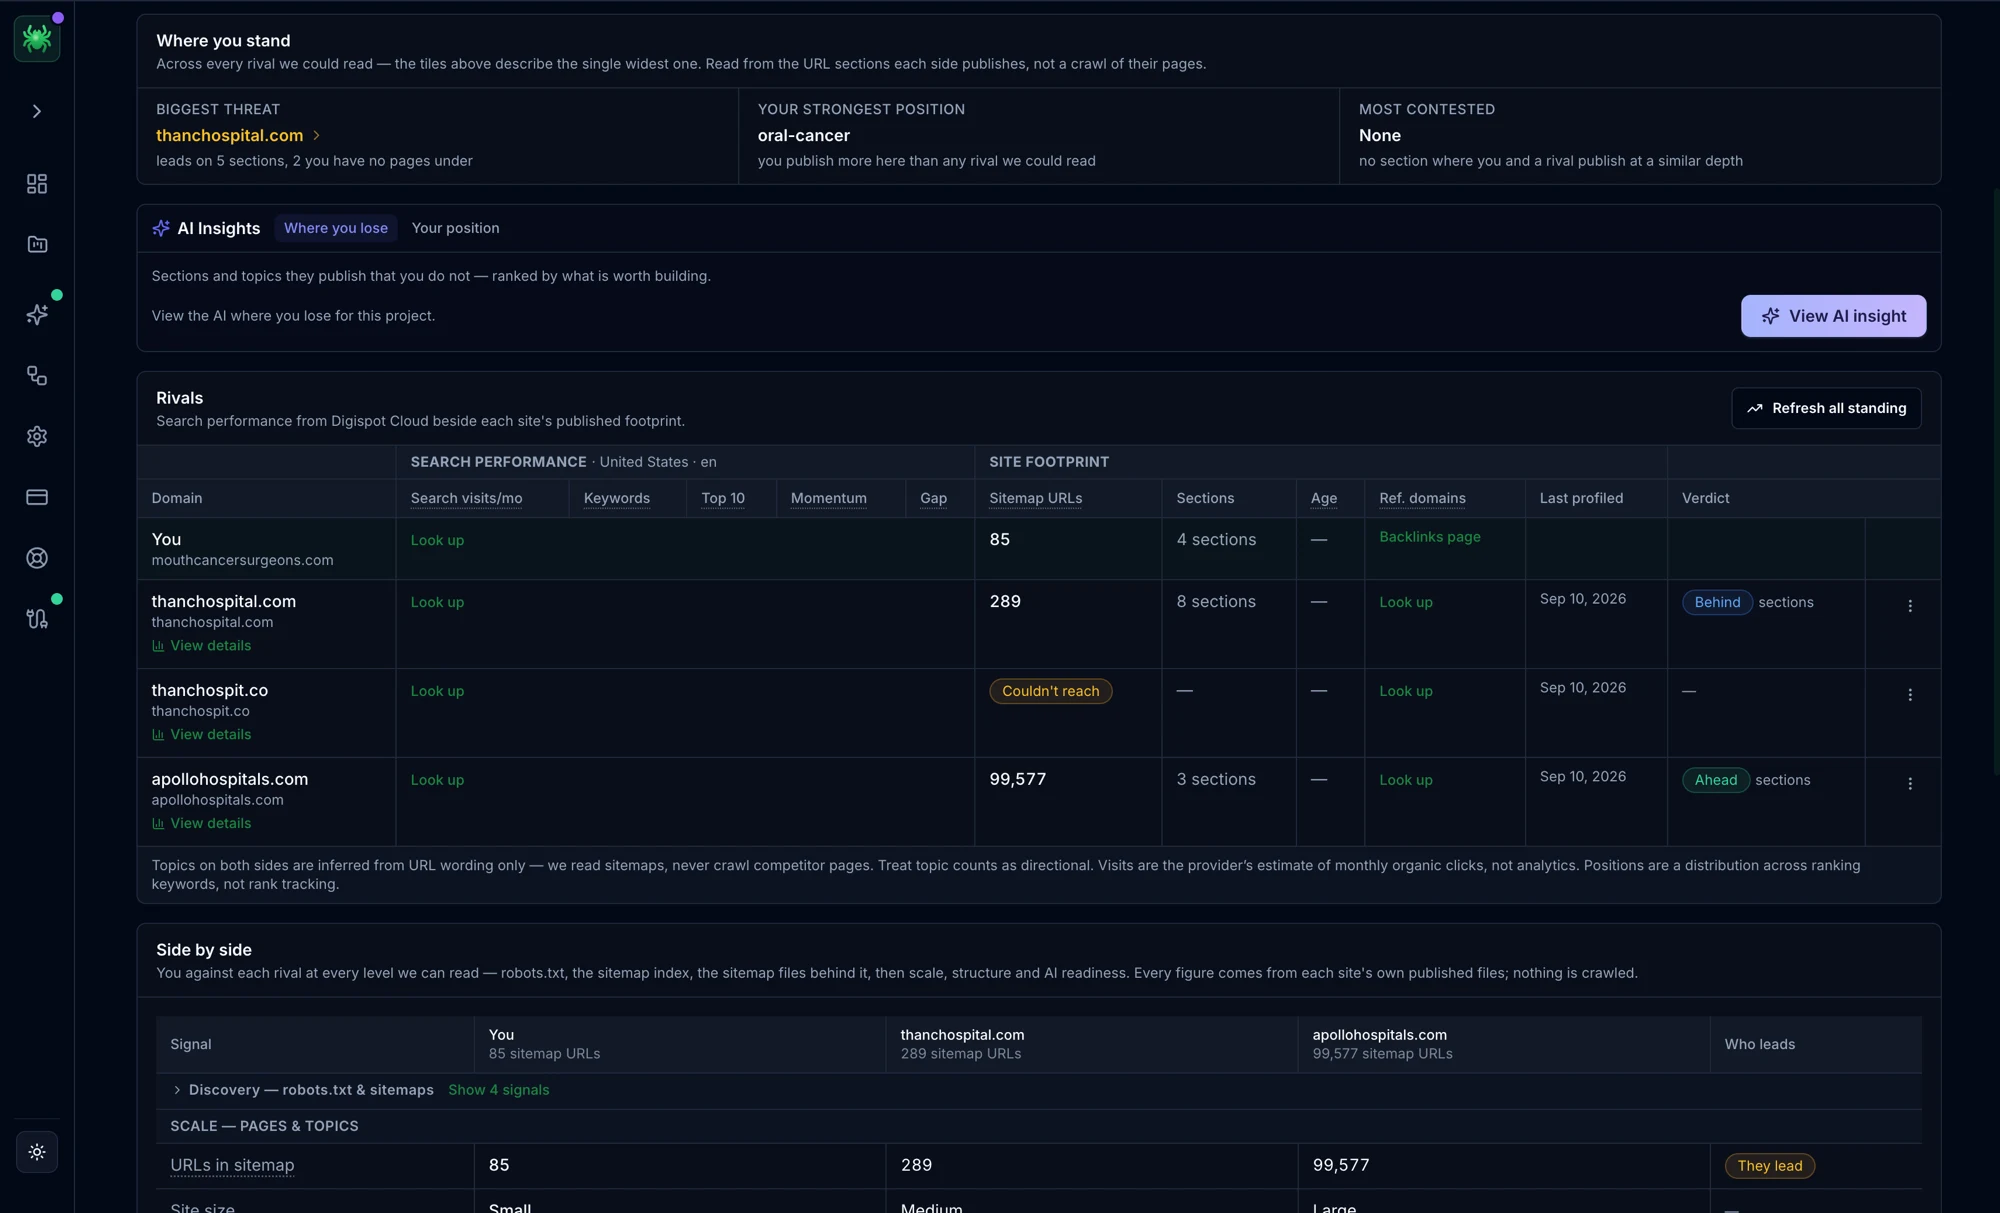
Task: Open the thanchospital.com biggest threat link
Action: 238,135
